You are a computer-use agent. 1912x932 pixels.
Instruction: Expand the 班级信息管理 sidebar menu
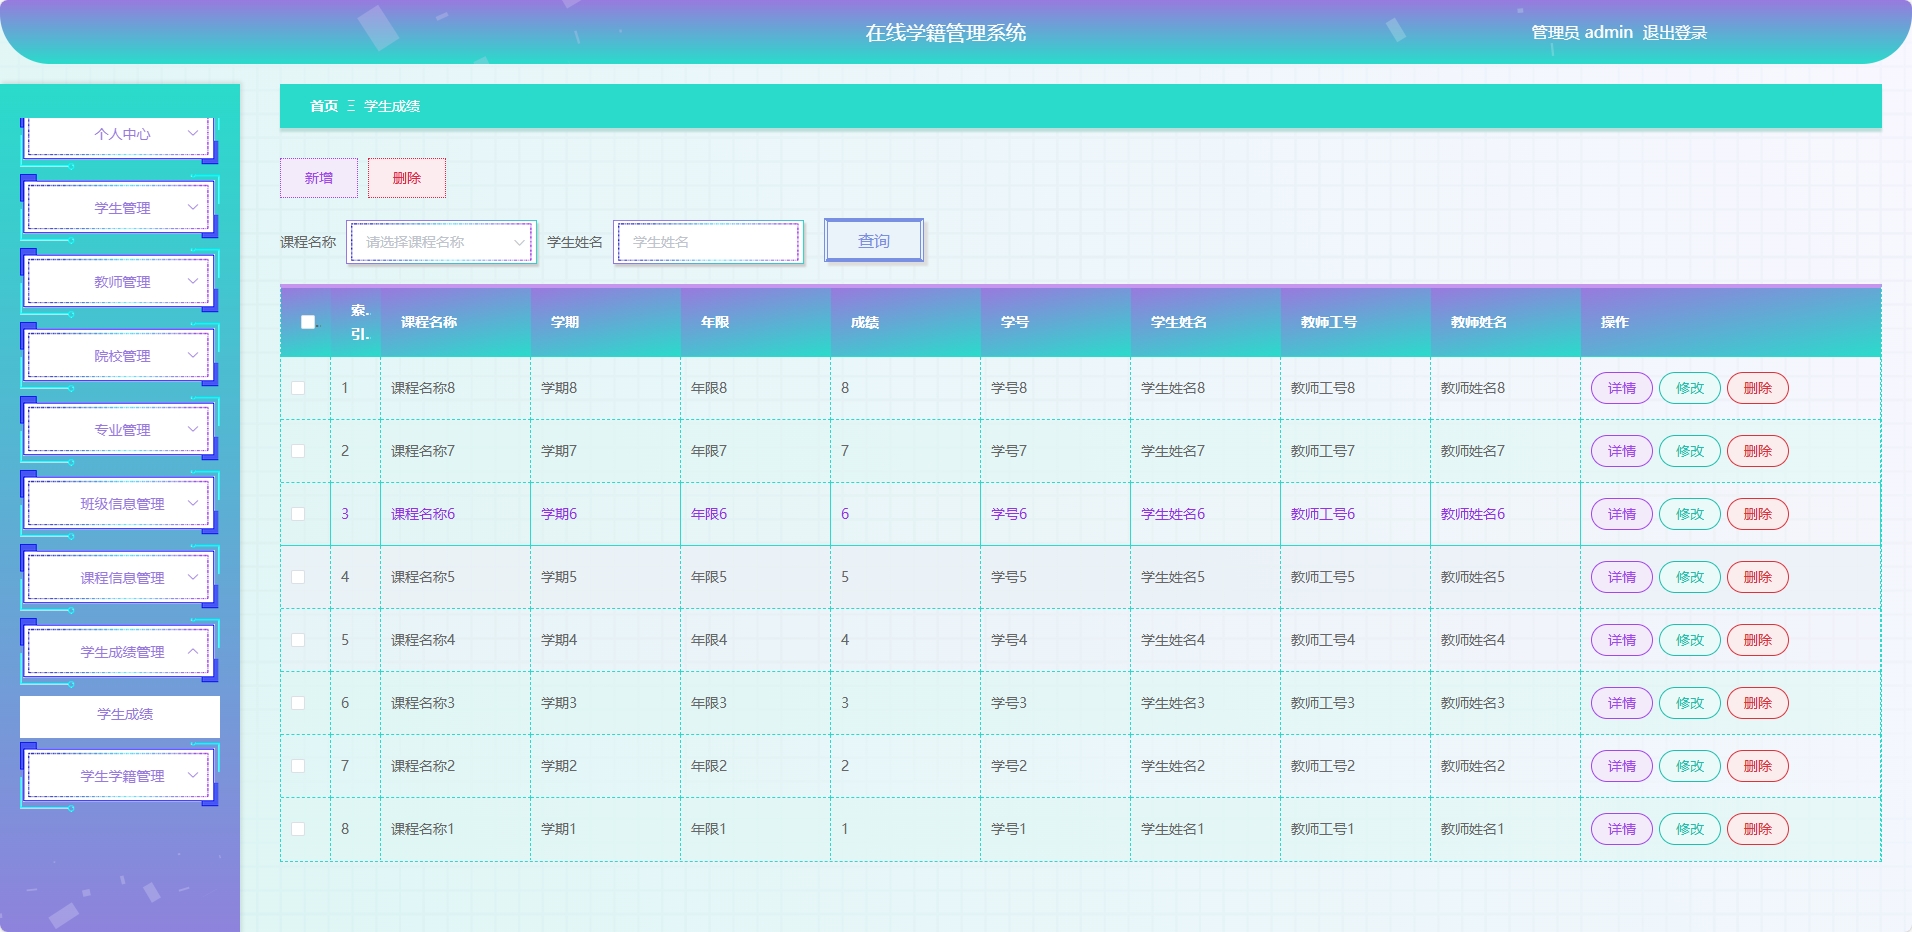pos(120,504)
